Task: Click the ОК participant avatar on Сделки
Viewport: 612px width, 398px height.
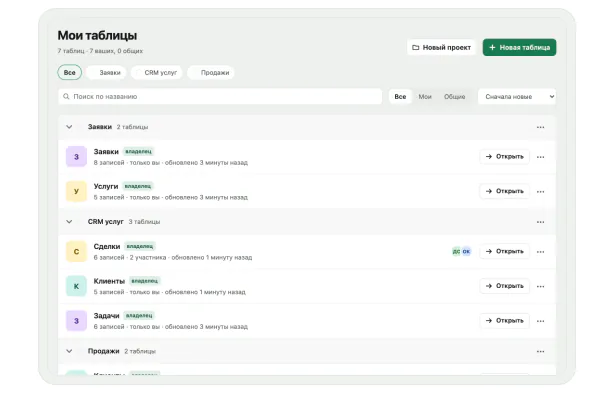Action: click(x=466, y=252)
